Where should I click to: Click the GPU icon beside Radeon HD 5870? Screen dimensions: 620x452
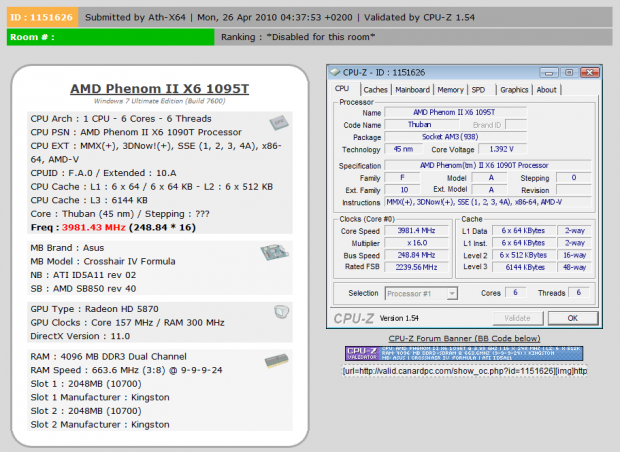(282, 312)
